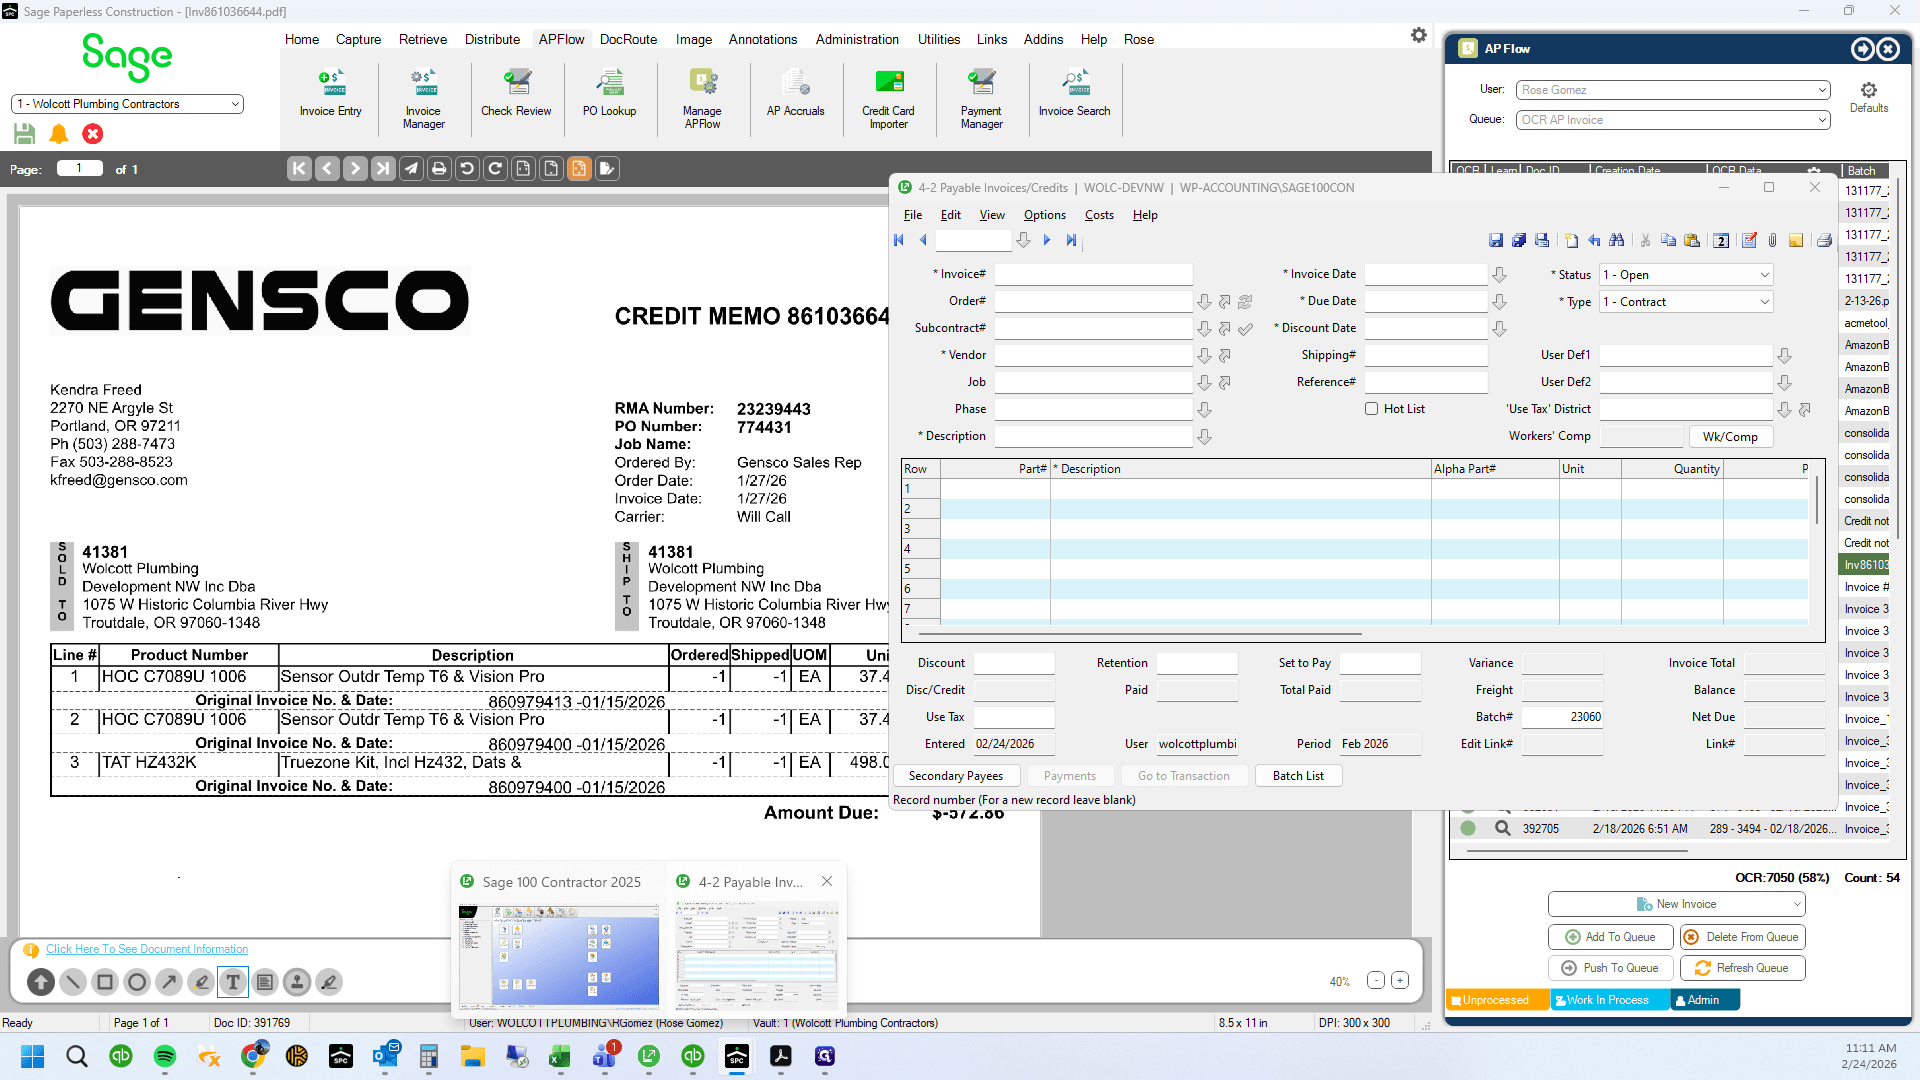Viewport: 1920px width, 1080px height.
Task: Open lookup arrow next to Due Date field
Action: point(1499,302)
